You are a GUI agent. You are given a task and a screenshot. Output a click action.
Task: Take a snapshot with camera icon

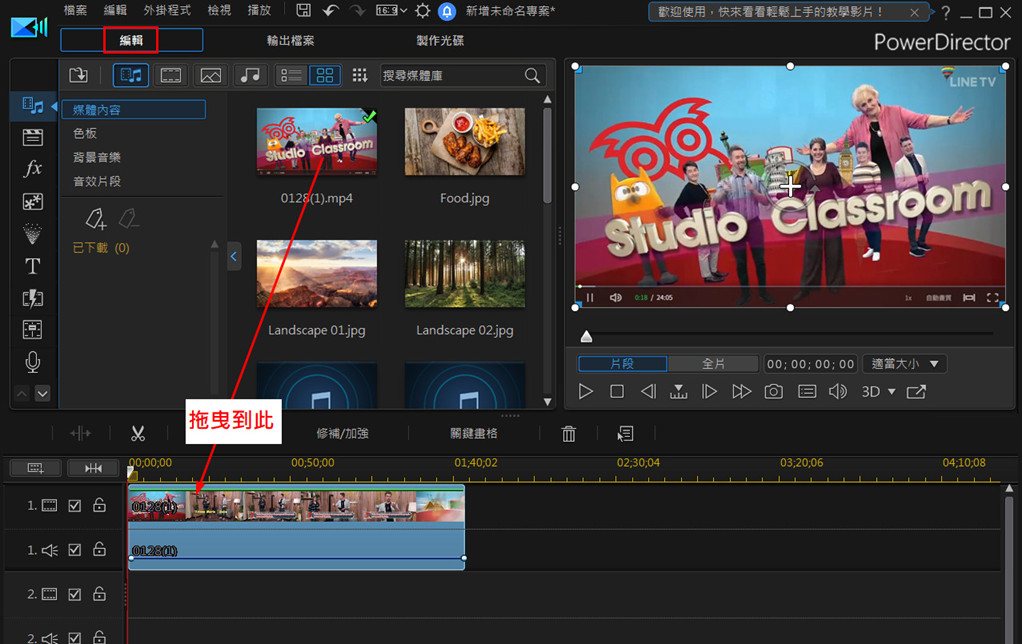773,392
